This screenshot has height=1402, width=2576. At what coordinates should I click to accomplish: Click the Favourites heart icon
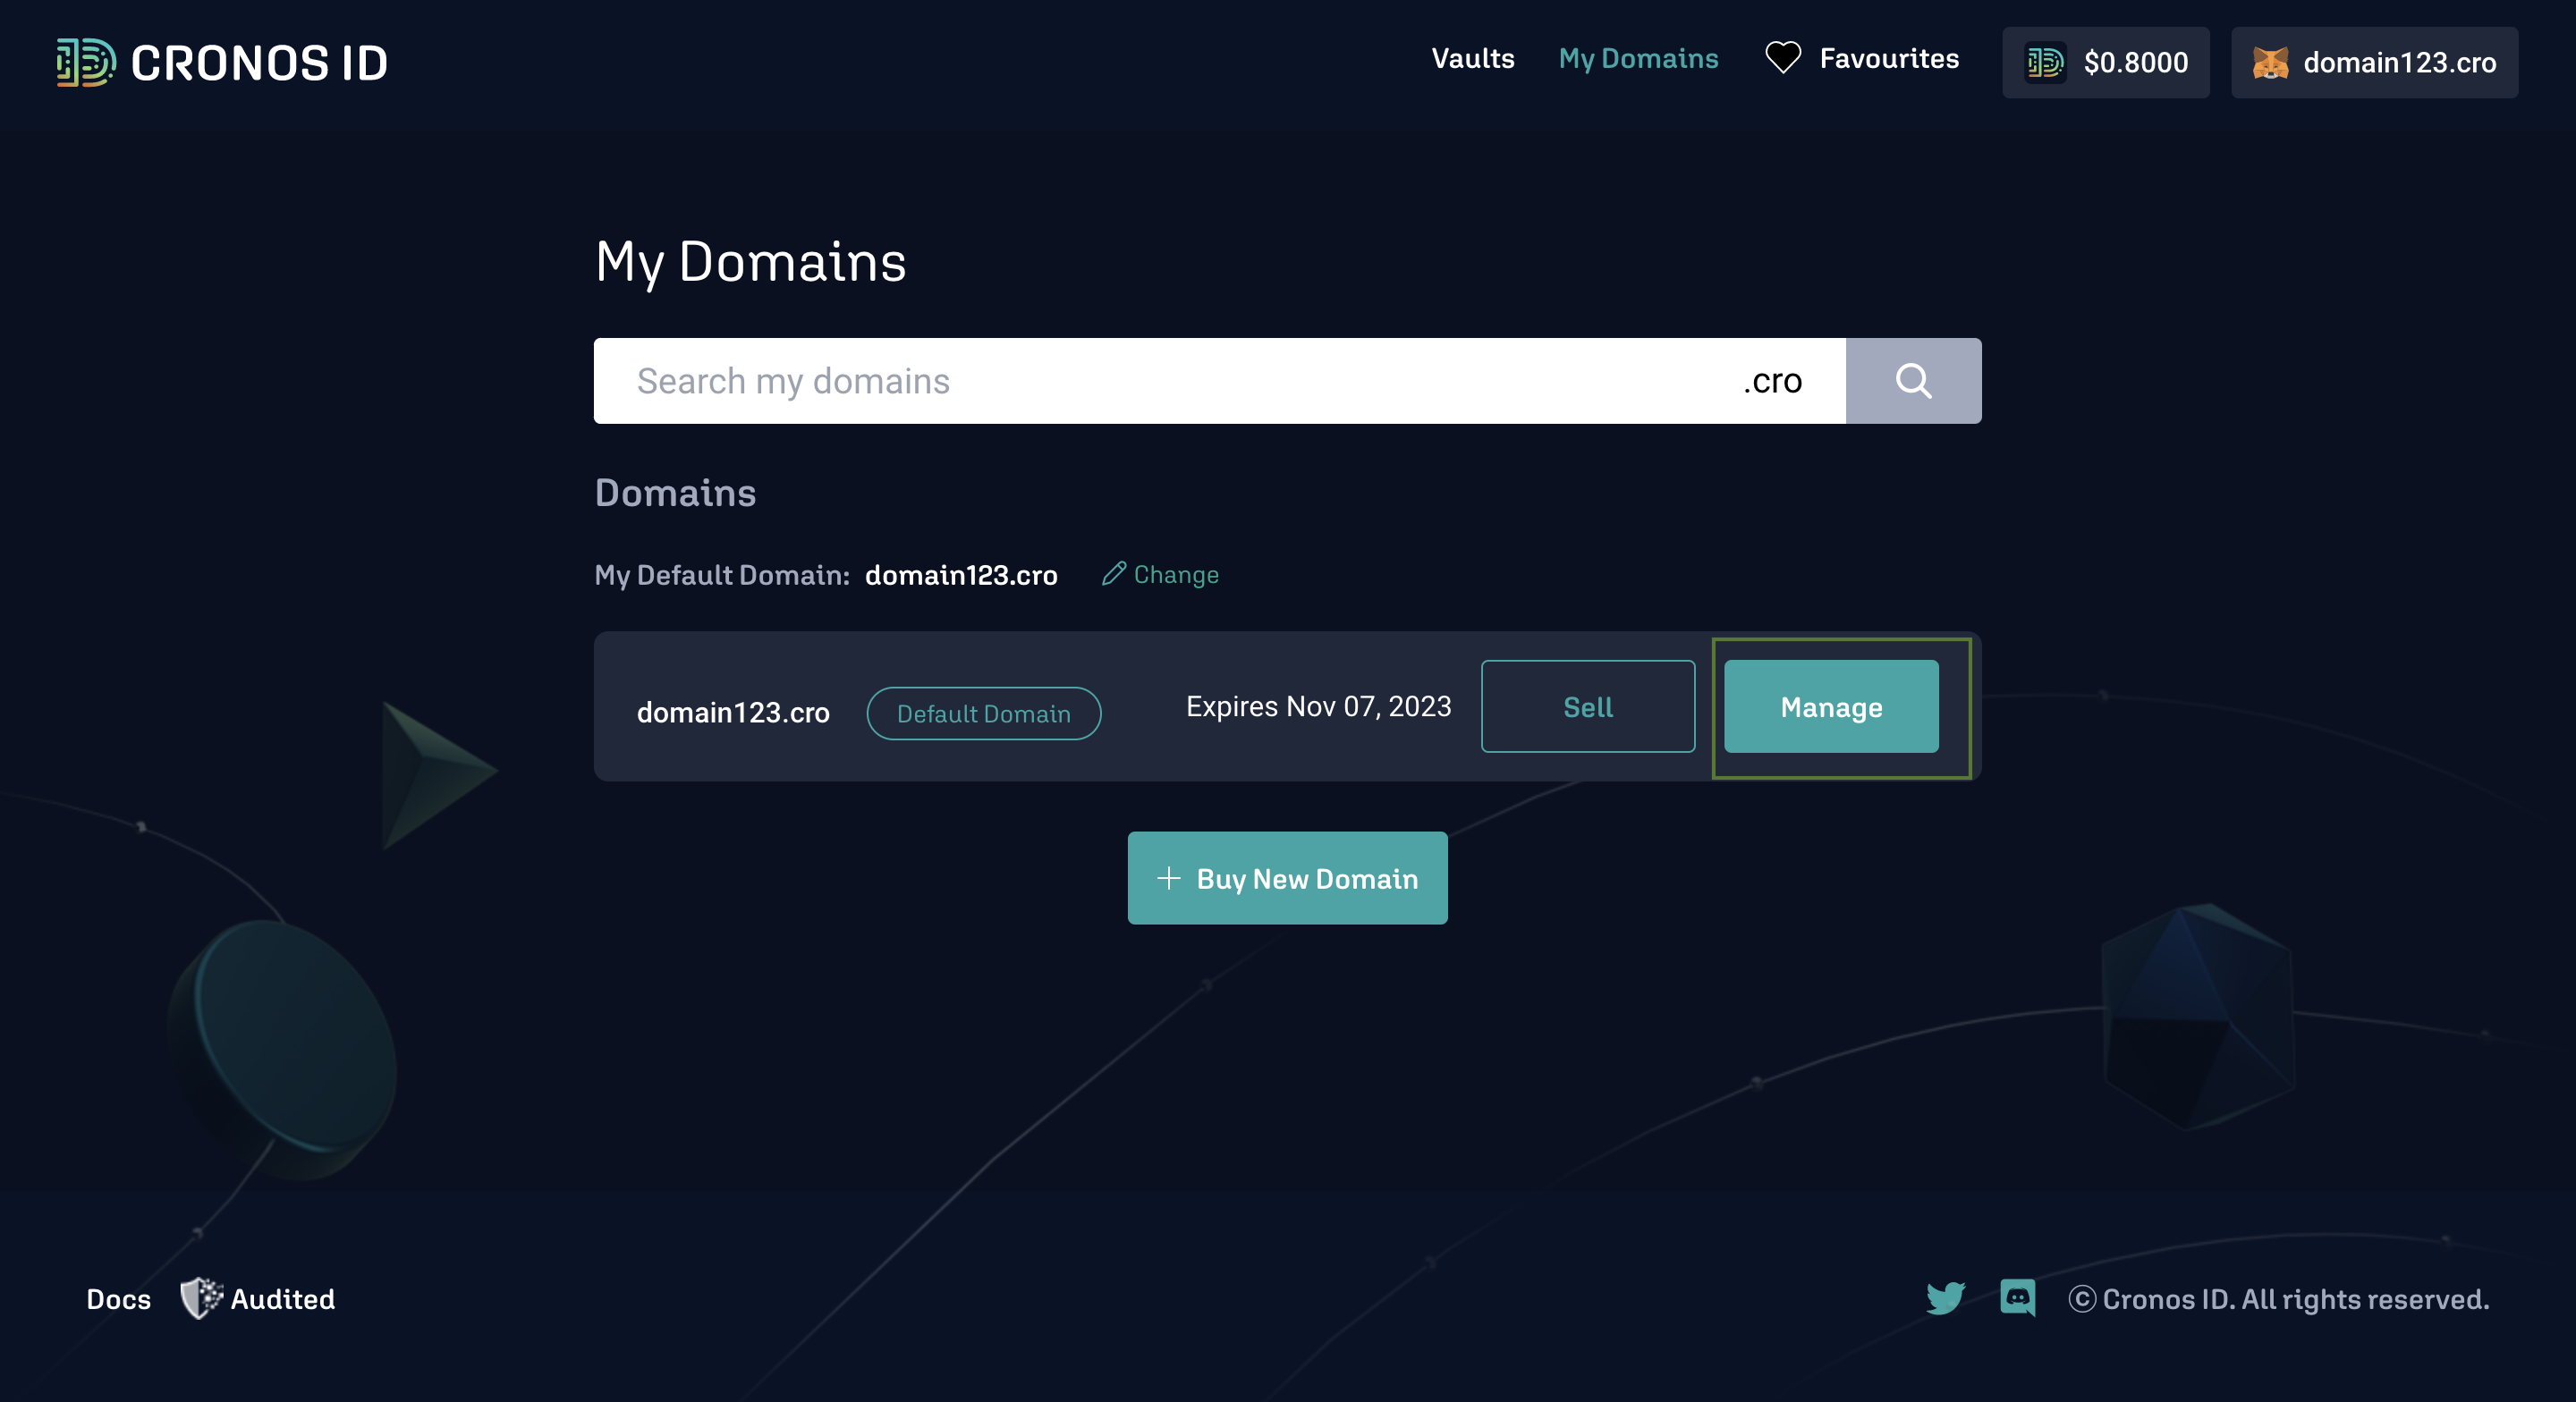click(x=1782, y=58)
